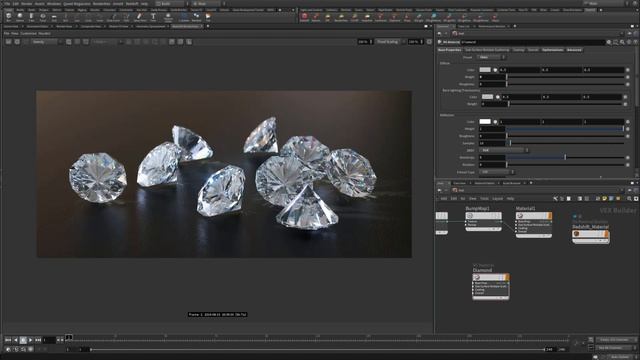The height and width of the screenshot is (360, 640).
Task: Open the File menu in the main menu bar
Action: click(x=7, y=3)
